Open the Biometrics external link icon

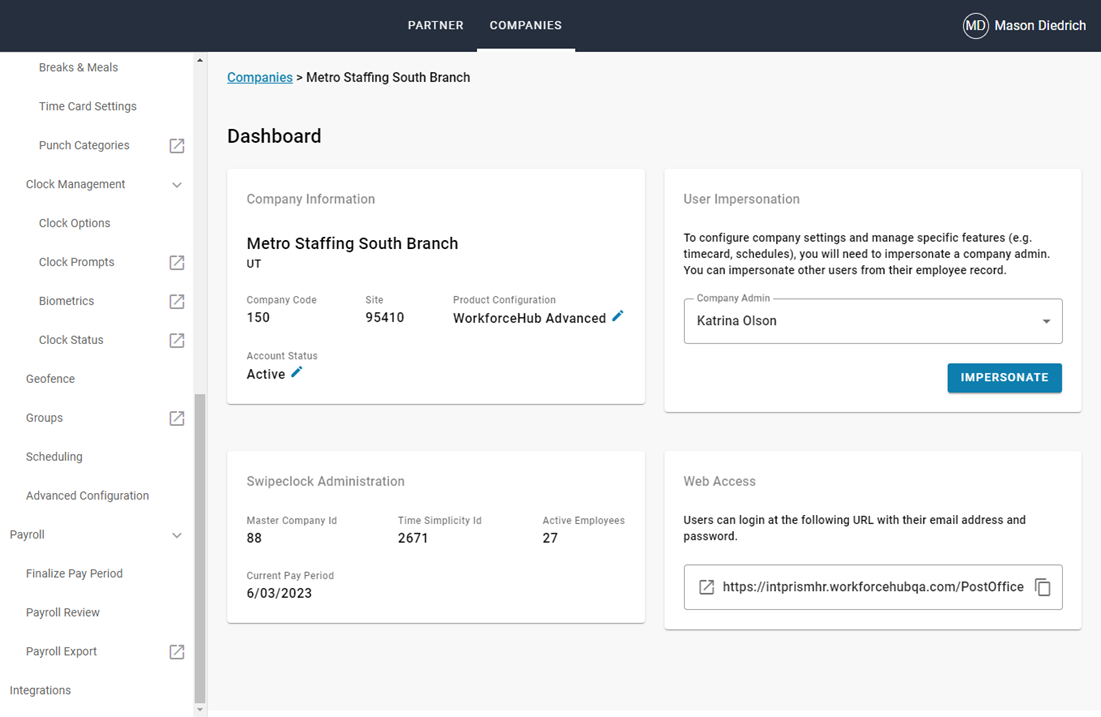point(177,301)
